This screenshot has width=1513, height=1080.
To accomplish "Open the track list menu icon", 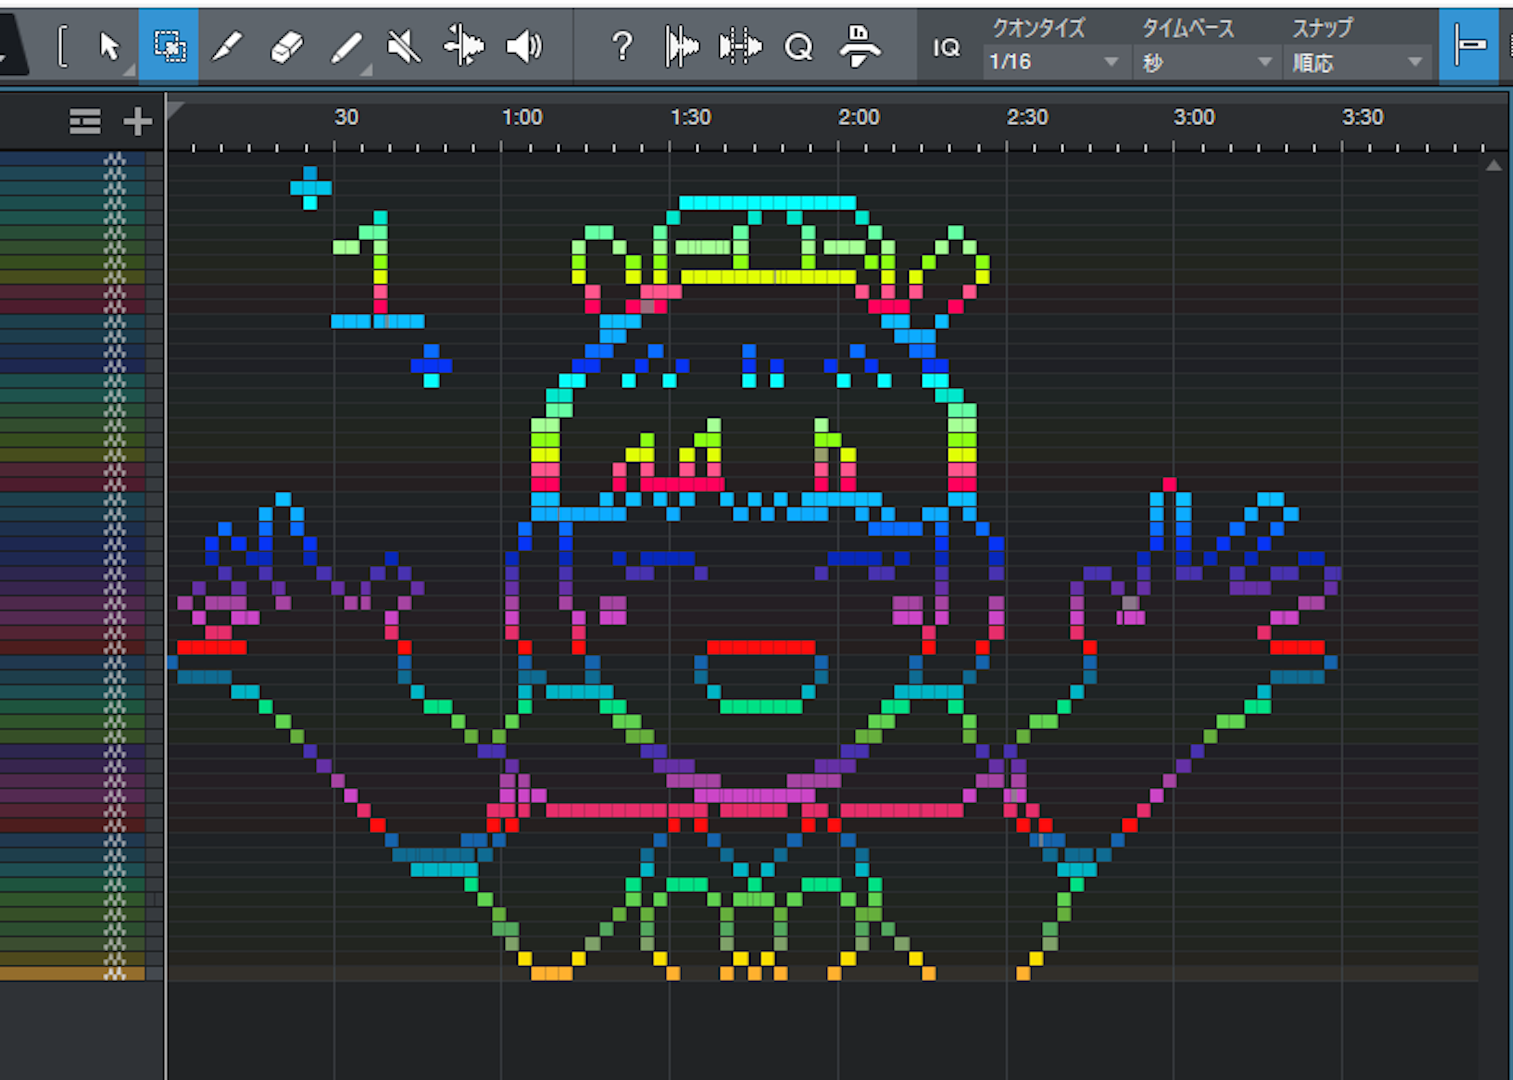I will tap(85, 122).
